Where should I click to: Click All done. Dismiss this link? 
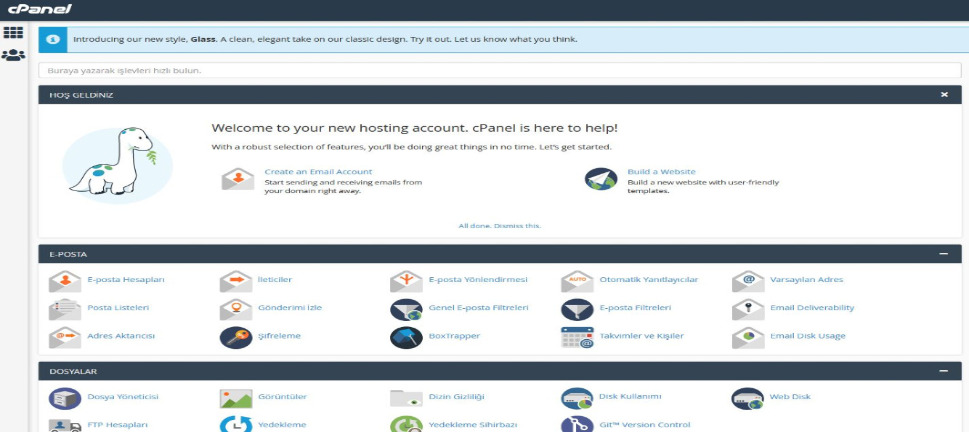pos(500,226)
